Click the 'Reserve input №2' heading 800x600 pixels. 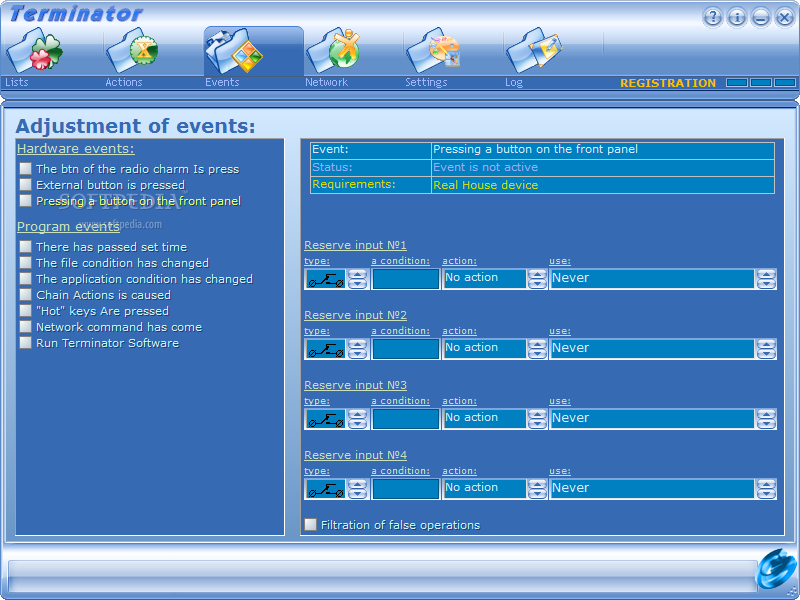pos(355,315)
